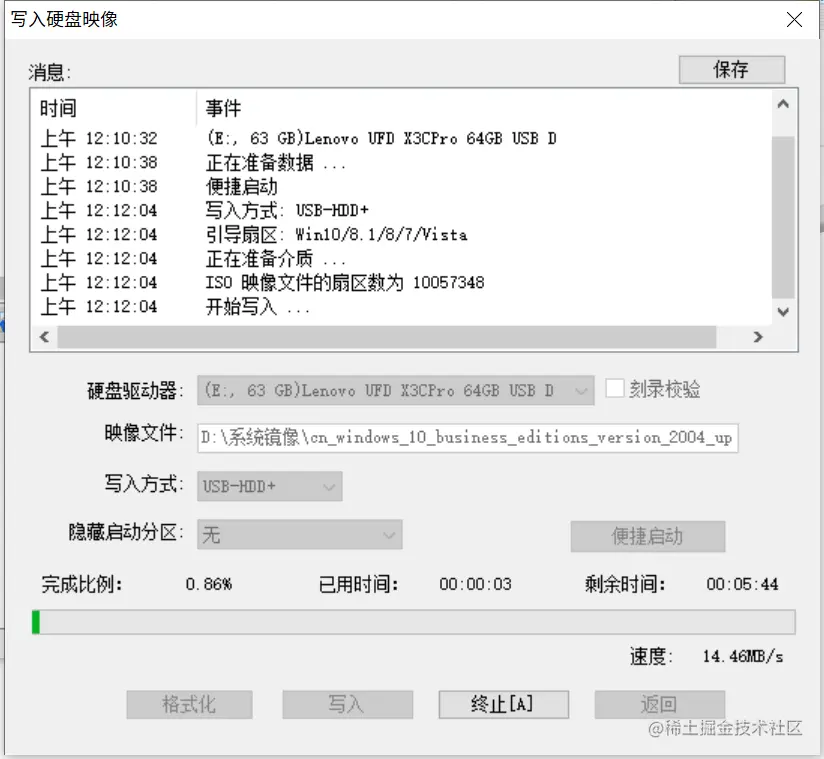Click the 终止[A] button

(503, 704)
